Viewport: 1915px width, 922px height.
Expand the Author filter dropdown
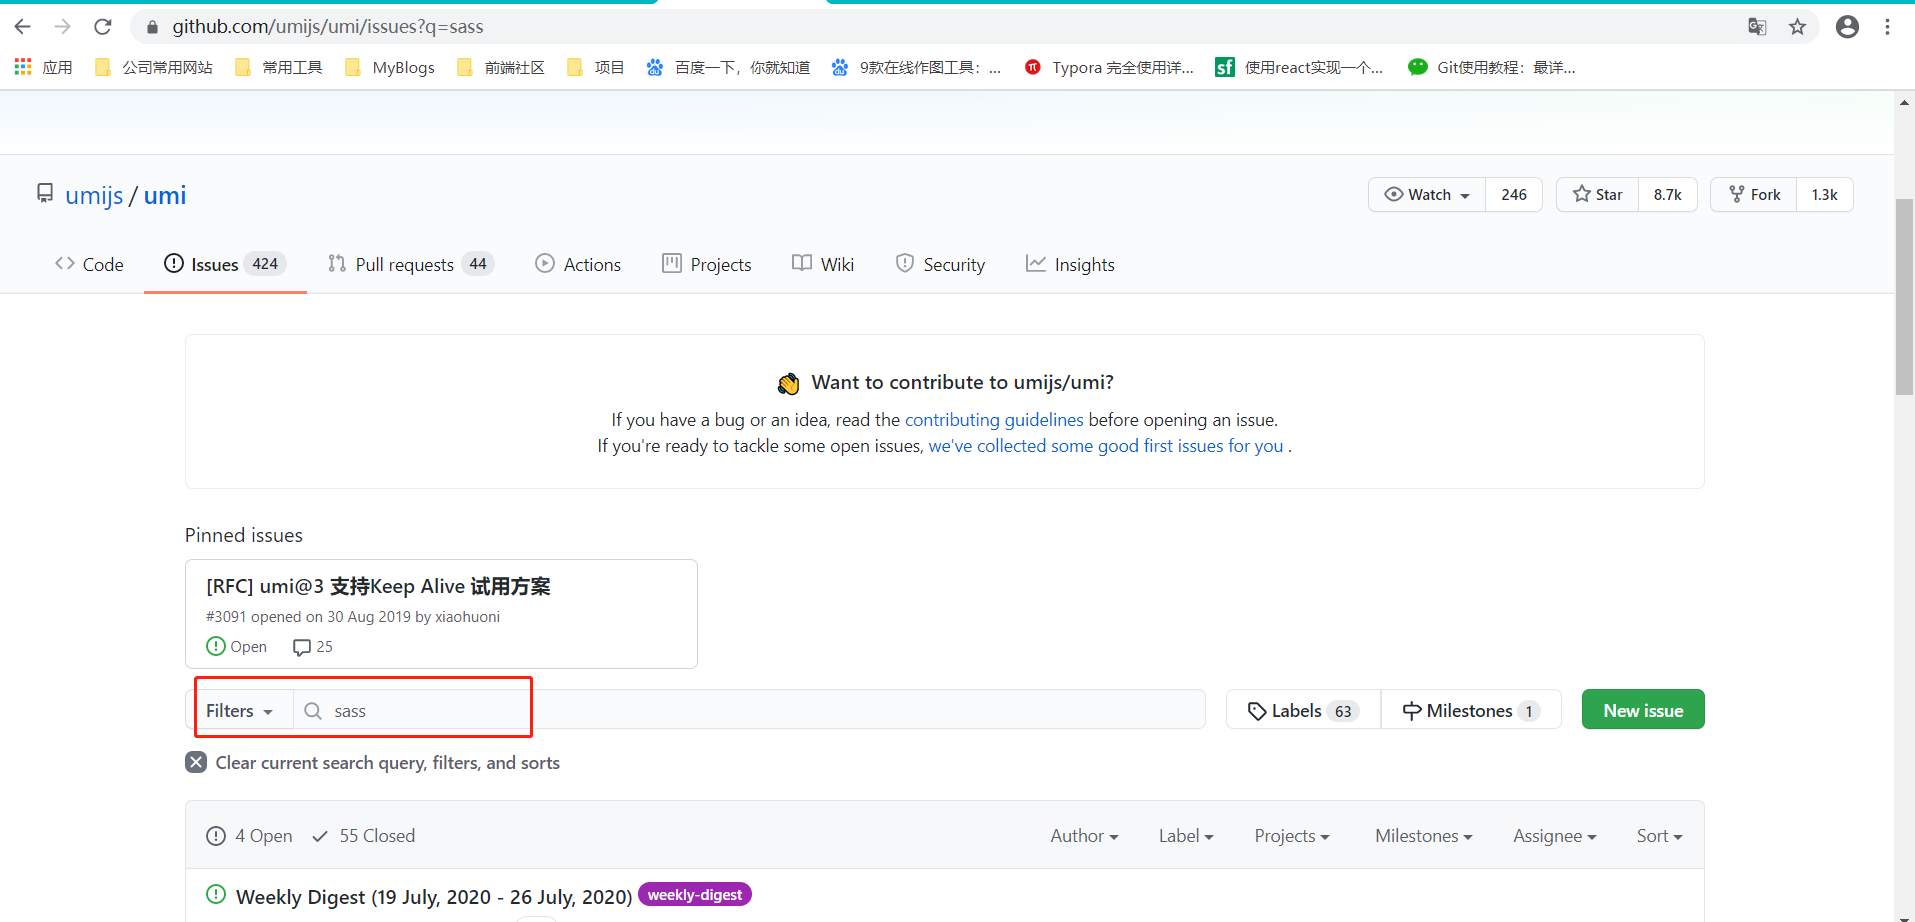point(1084,836)
